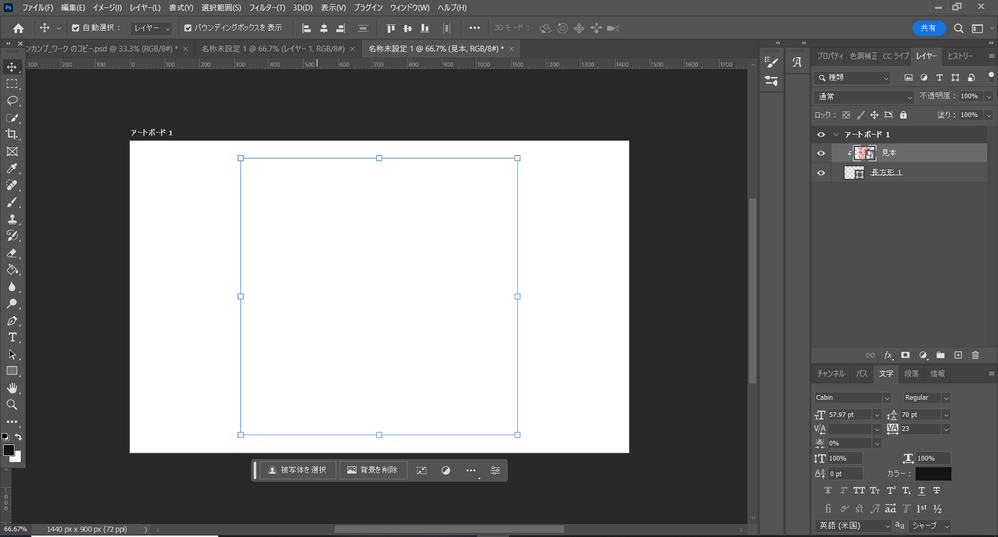Viewport: 998px width, 537px height.
Task: Select the Lasso tool
Action: pyautogui.click(x=12, y=101)
